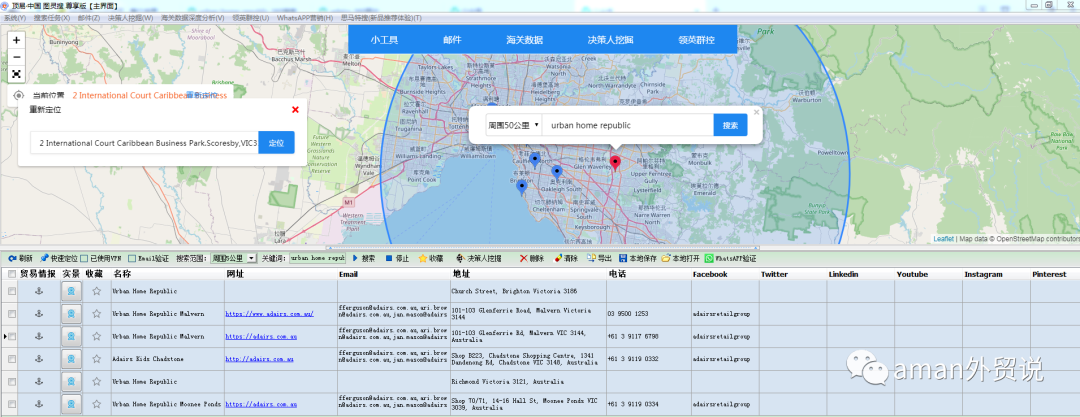1080x417 pixels.
Task: Switch to the 领英群控 blue tab
Action: (x=696, y=40)
